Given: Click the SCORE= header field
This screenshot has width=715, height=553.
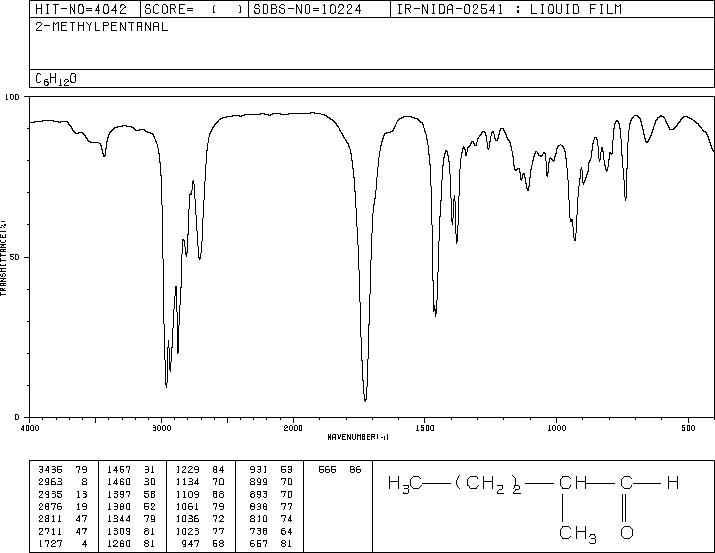Looking at the screenshot, I should (x=194, y=9).
